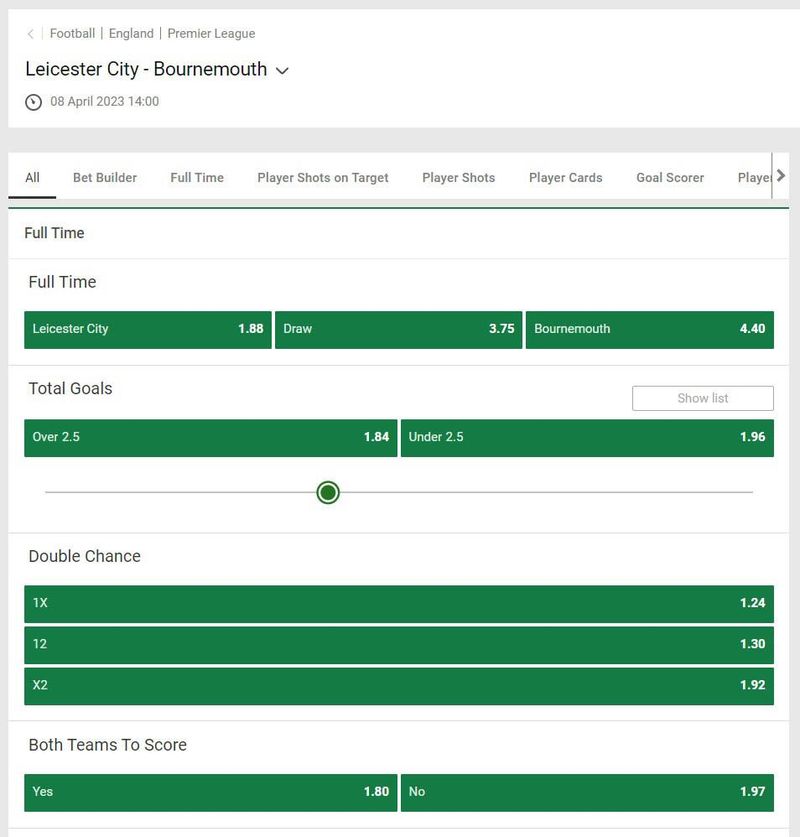
Task: Pick Bournemouth to win at 4.40
Action: (649, 329)
